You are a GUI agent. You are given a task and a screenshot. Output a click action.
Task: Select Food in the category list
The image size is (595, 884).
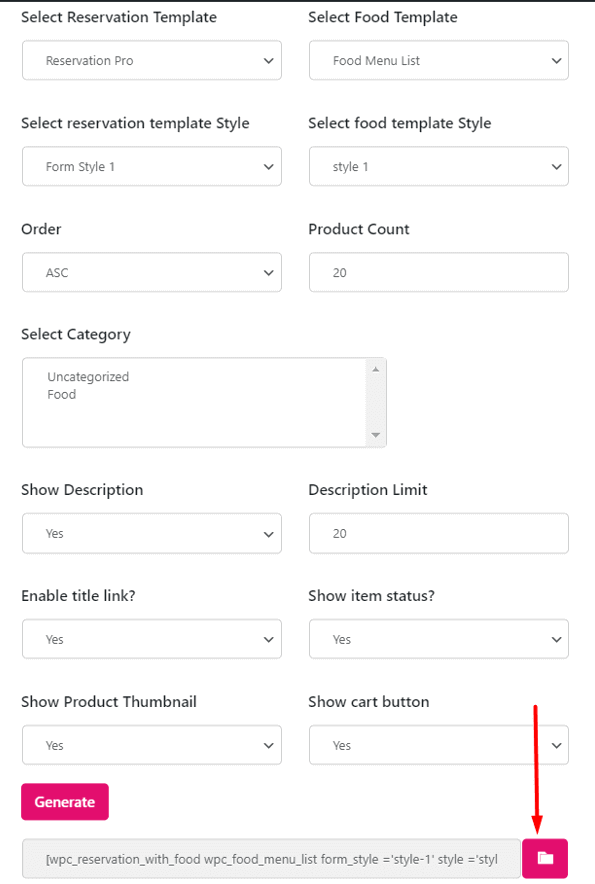(61, 395)
